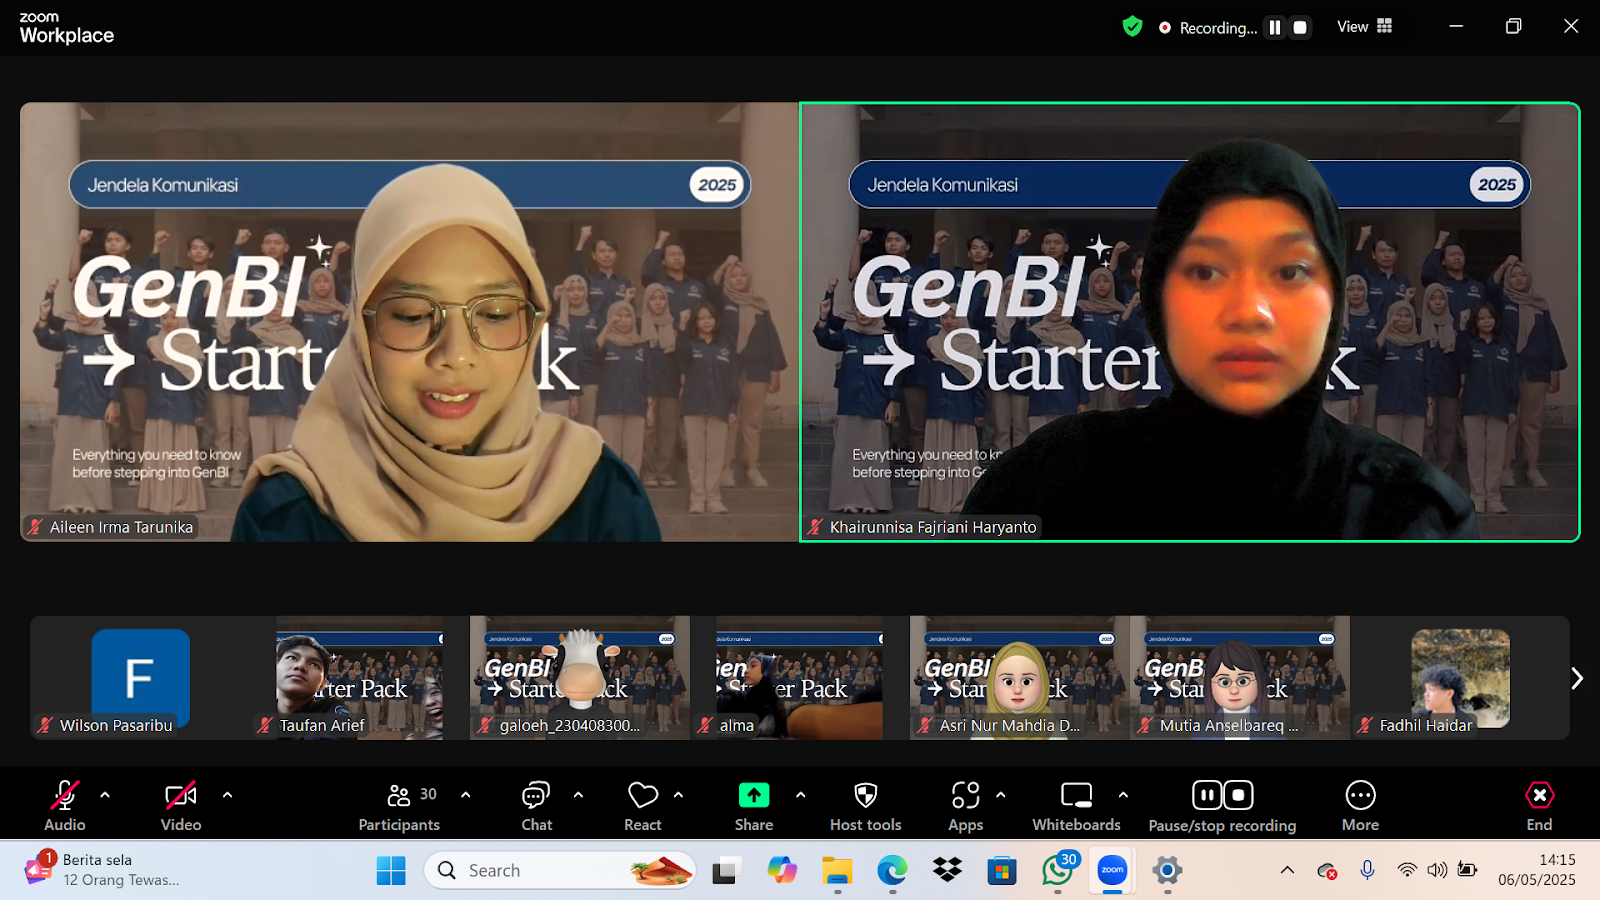
Task: Pause recording in the top bar
Action: point(1275,28)
